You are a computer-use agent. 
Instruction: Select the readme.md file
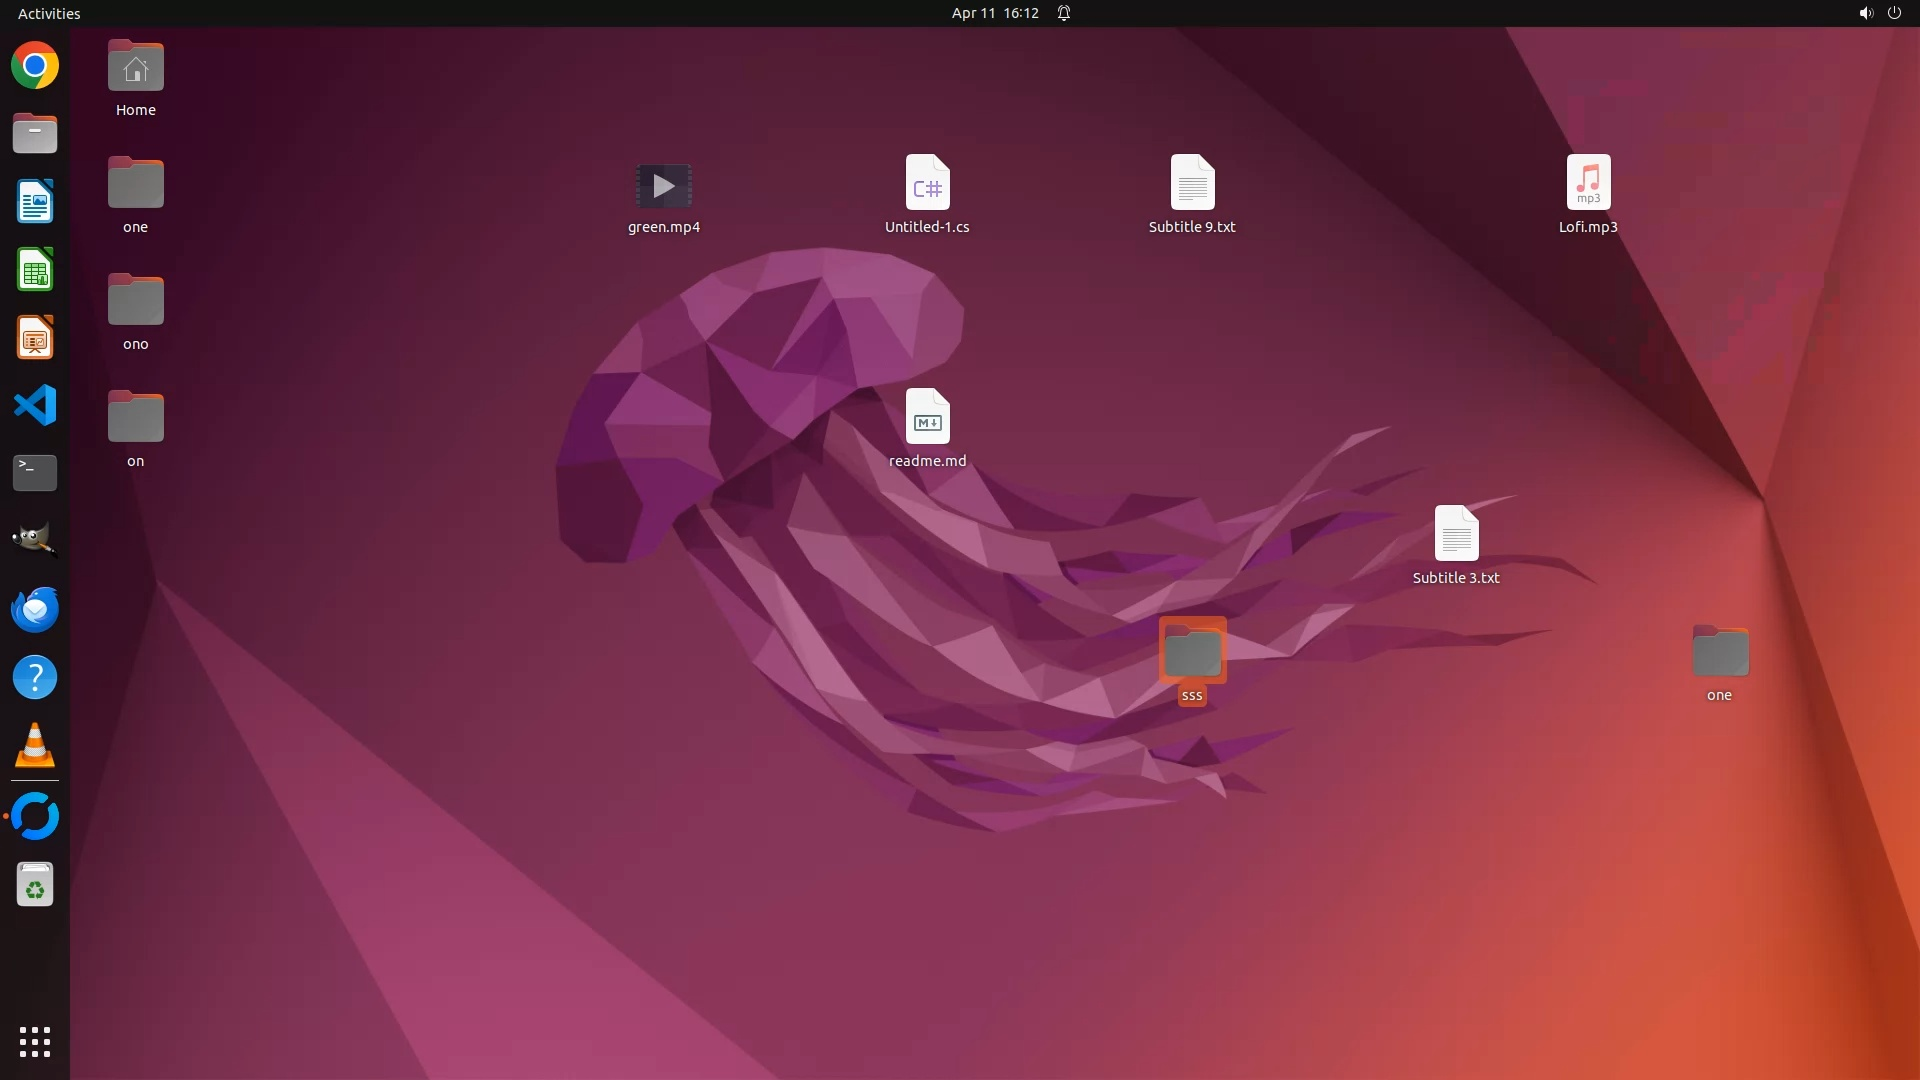(x=927, y=418)
